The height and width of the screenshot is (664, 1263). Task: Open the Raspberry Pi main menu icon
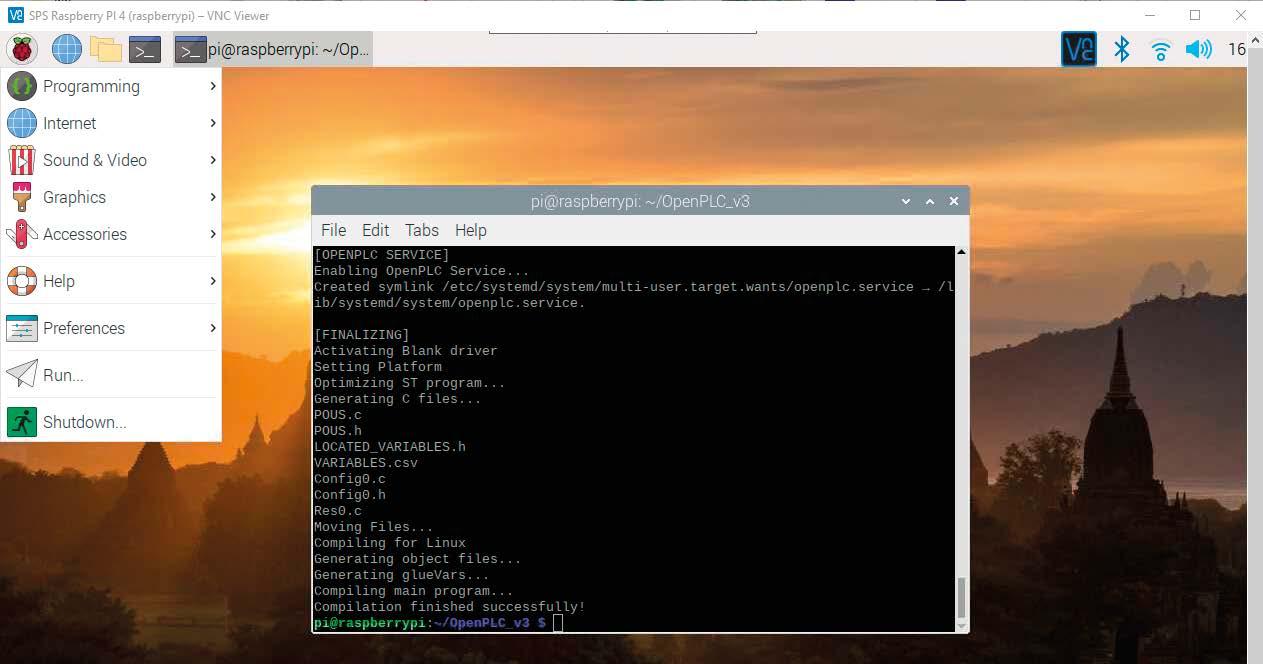point(22,49)
